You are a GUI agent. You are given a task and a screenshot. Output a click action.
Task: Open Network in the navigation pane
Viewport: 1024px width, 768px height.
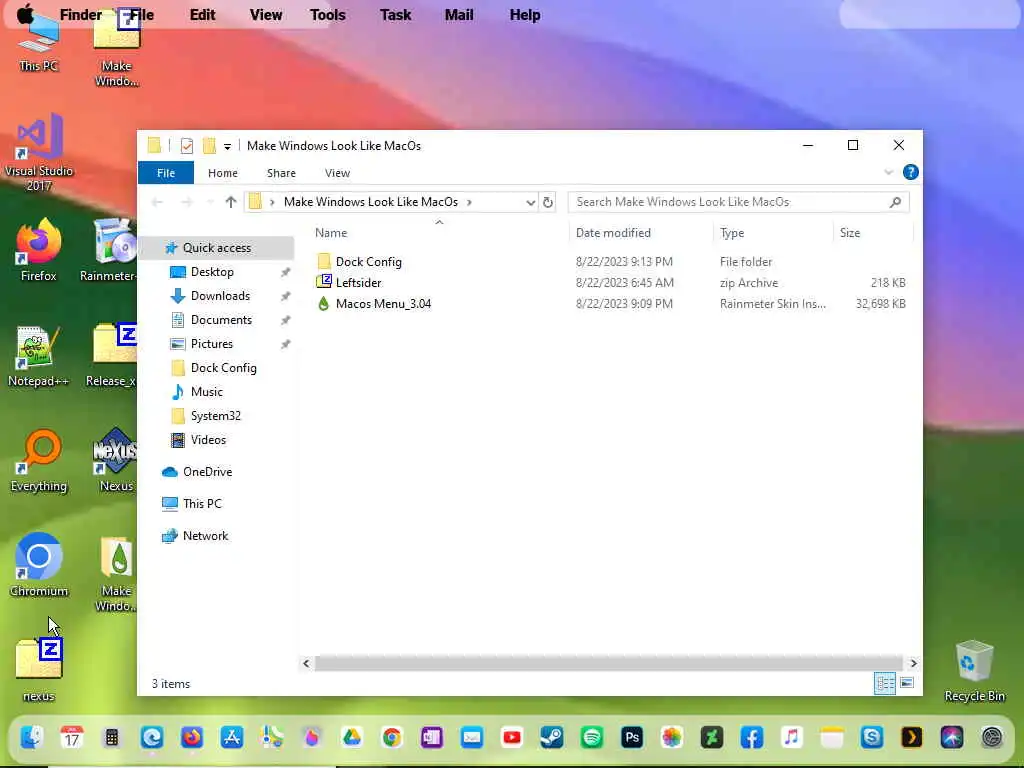pyautogui.click(x=205, y=536)
